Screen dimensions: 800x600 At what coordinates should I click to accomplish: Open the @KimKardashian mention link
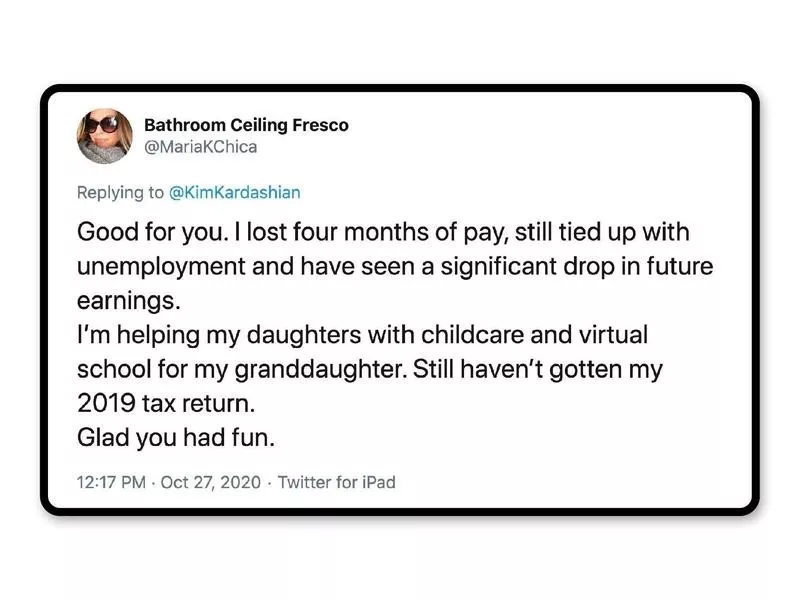click(x=237, y=192)
